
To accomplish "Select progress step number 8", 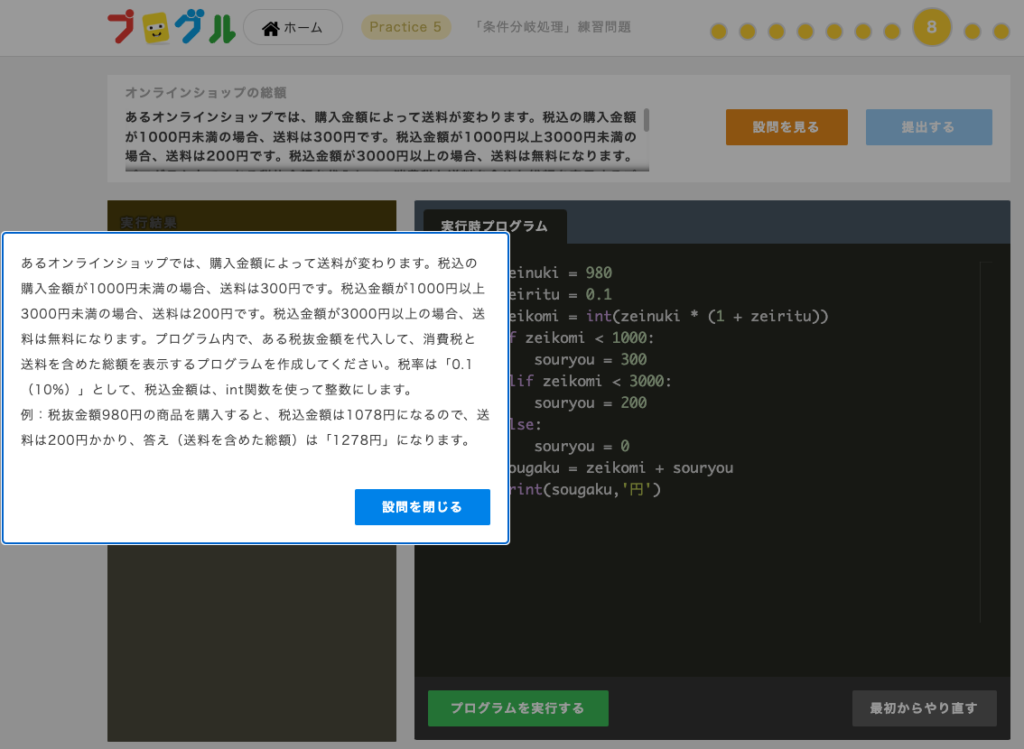I will (932, 27).
